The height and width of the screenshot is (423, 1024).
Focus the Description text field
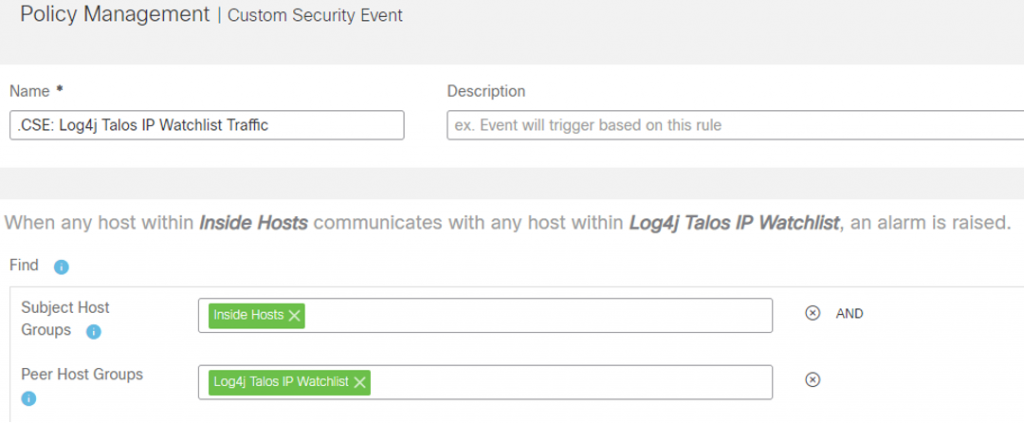tap(735, 125)
